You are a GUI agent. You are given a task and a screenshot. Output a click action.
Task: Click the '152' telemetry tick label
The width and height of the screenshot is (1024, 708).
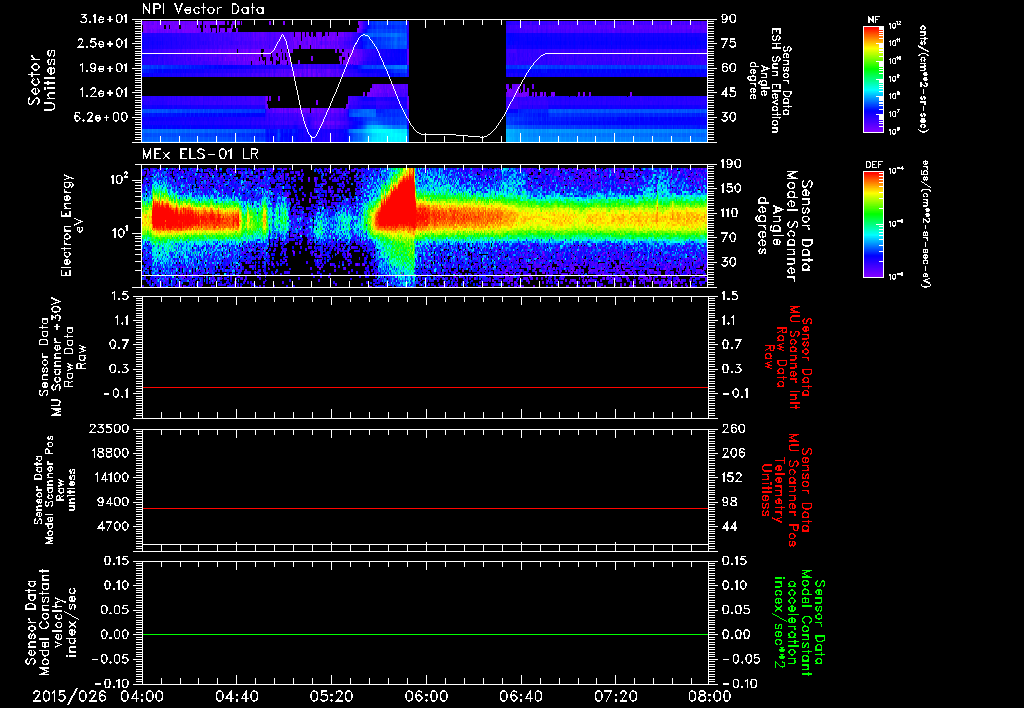pos(731,477)
